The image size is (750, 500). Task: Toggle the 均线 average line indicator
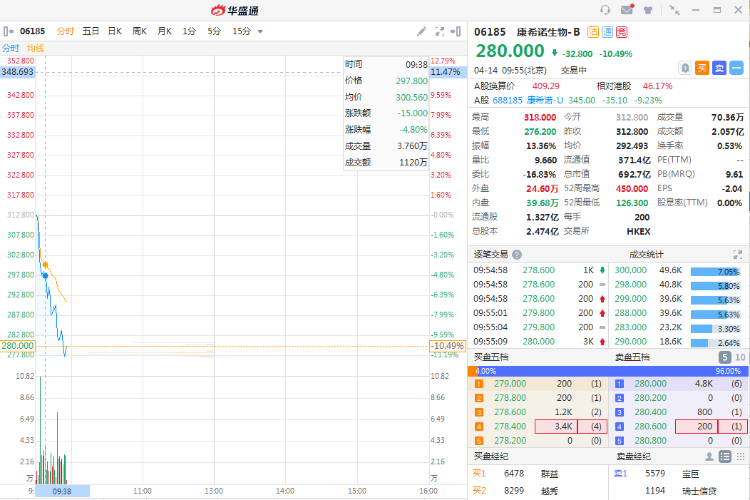click(x=35, y=48)
